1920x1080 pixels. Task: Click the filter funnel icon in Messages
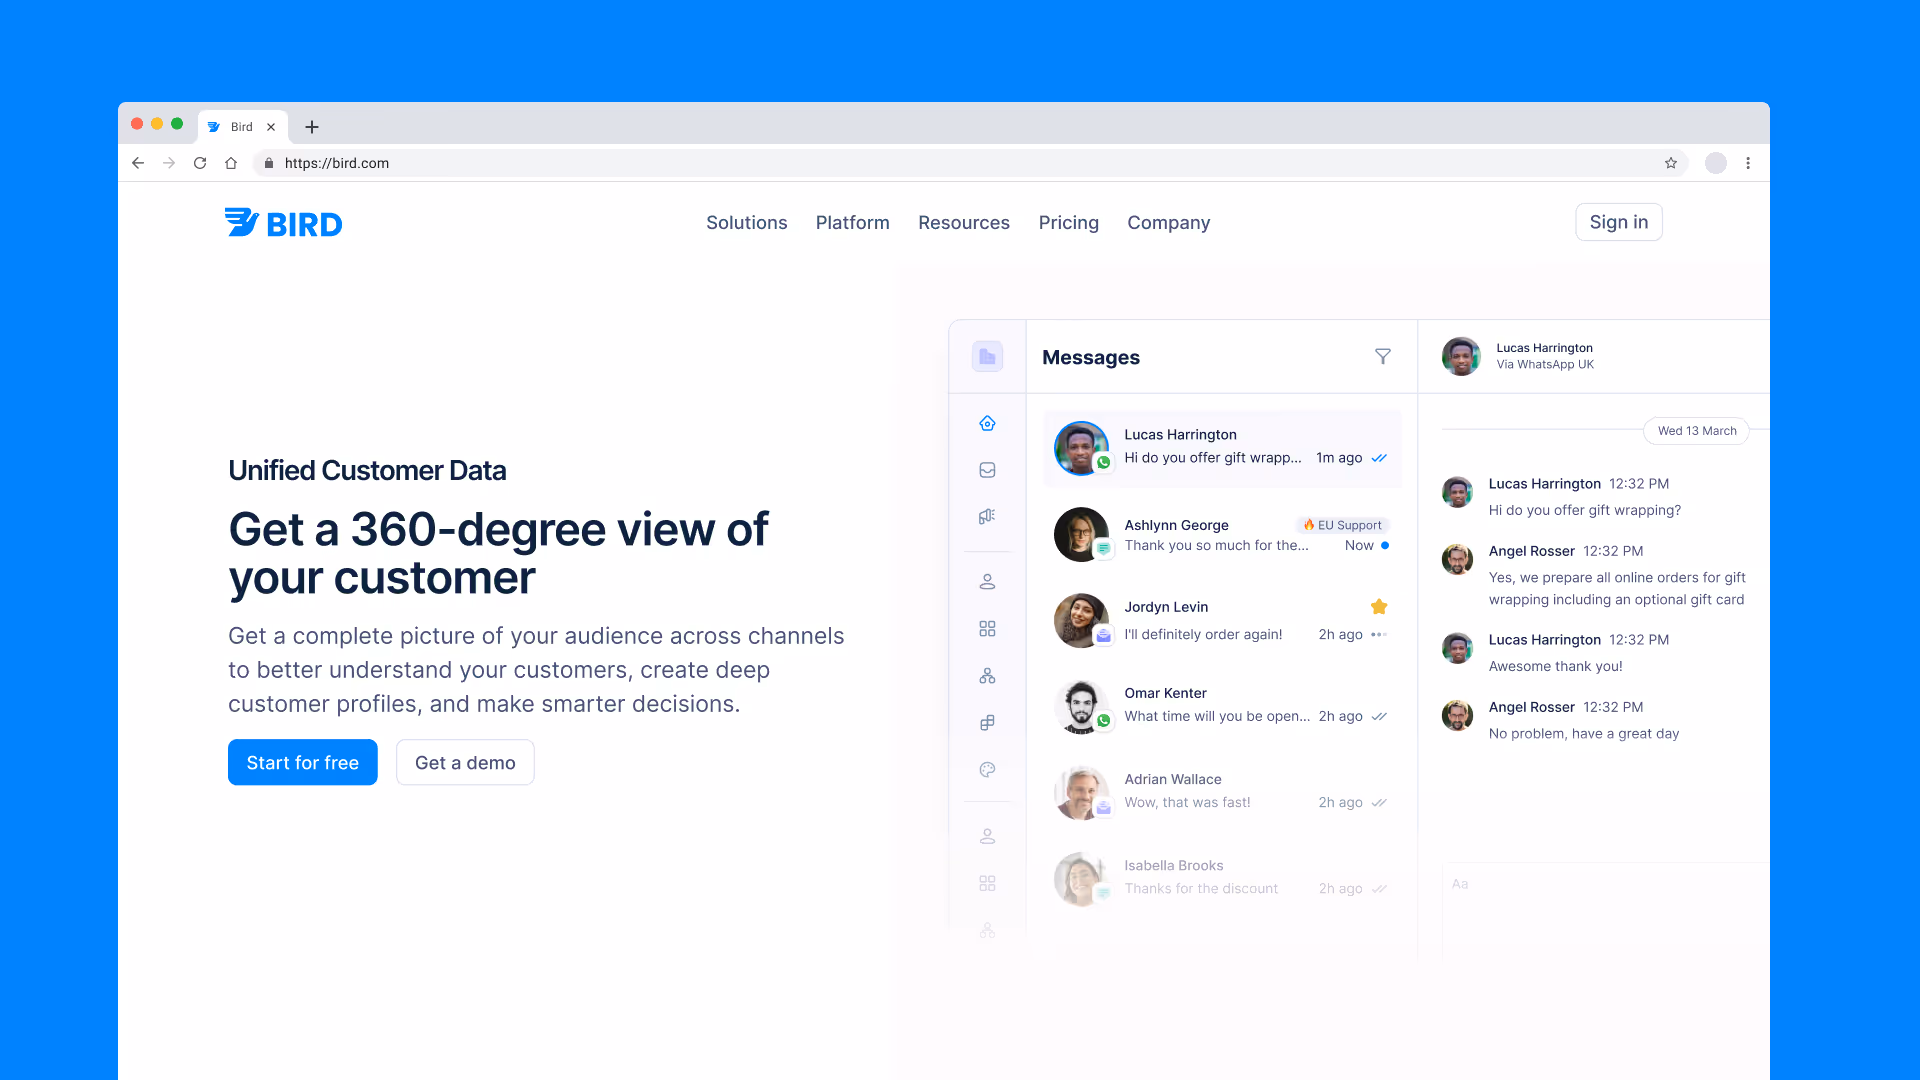point(1382,357)
